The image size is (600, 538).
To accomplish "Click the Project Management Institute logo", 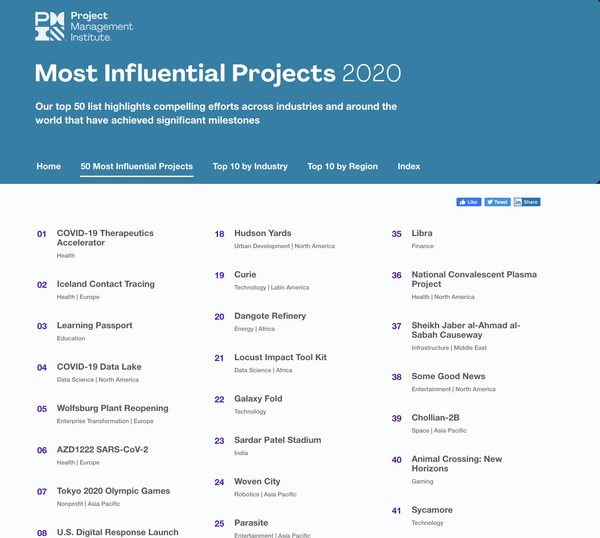I will pyautogui.click(x=84, y=26).
